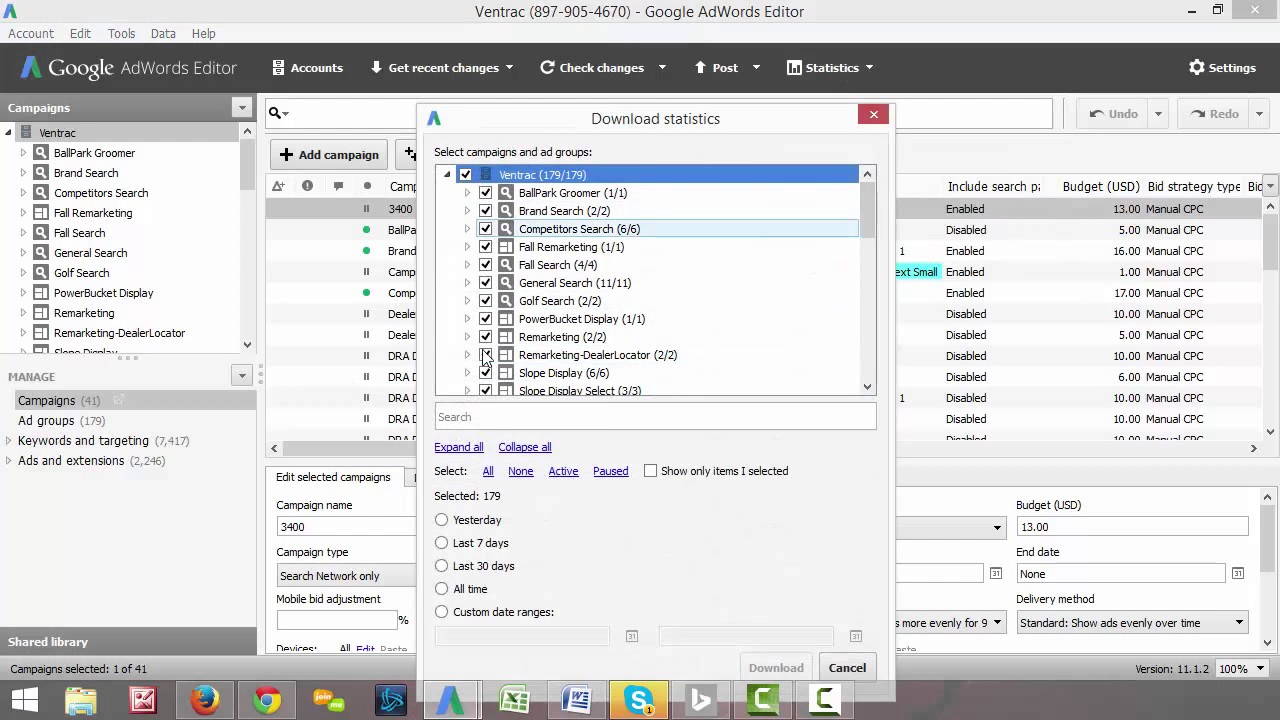
Task: Open Skype from the taskbar
Action: point(638,700)
